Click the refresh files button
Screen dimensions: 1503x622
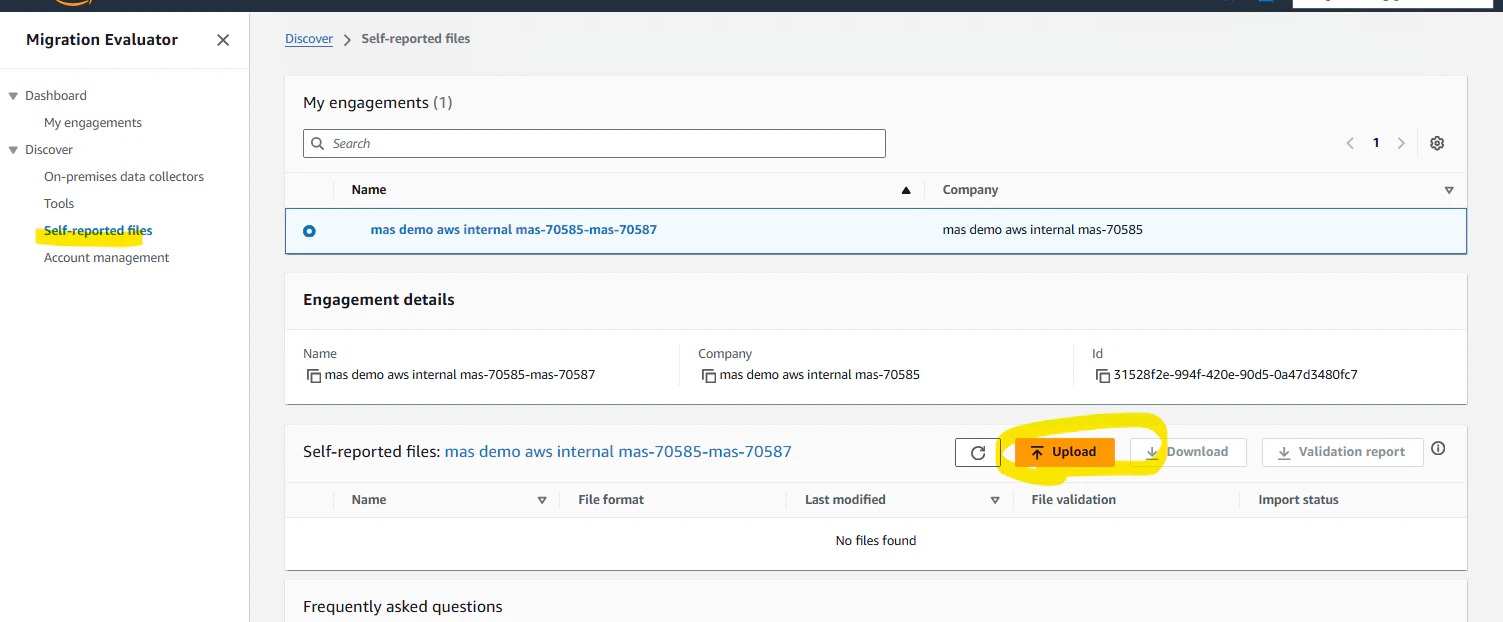(978, 452)
